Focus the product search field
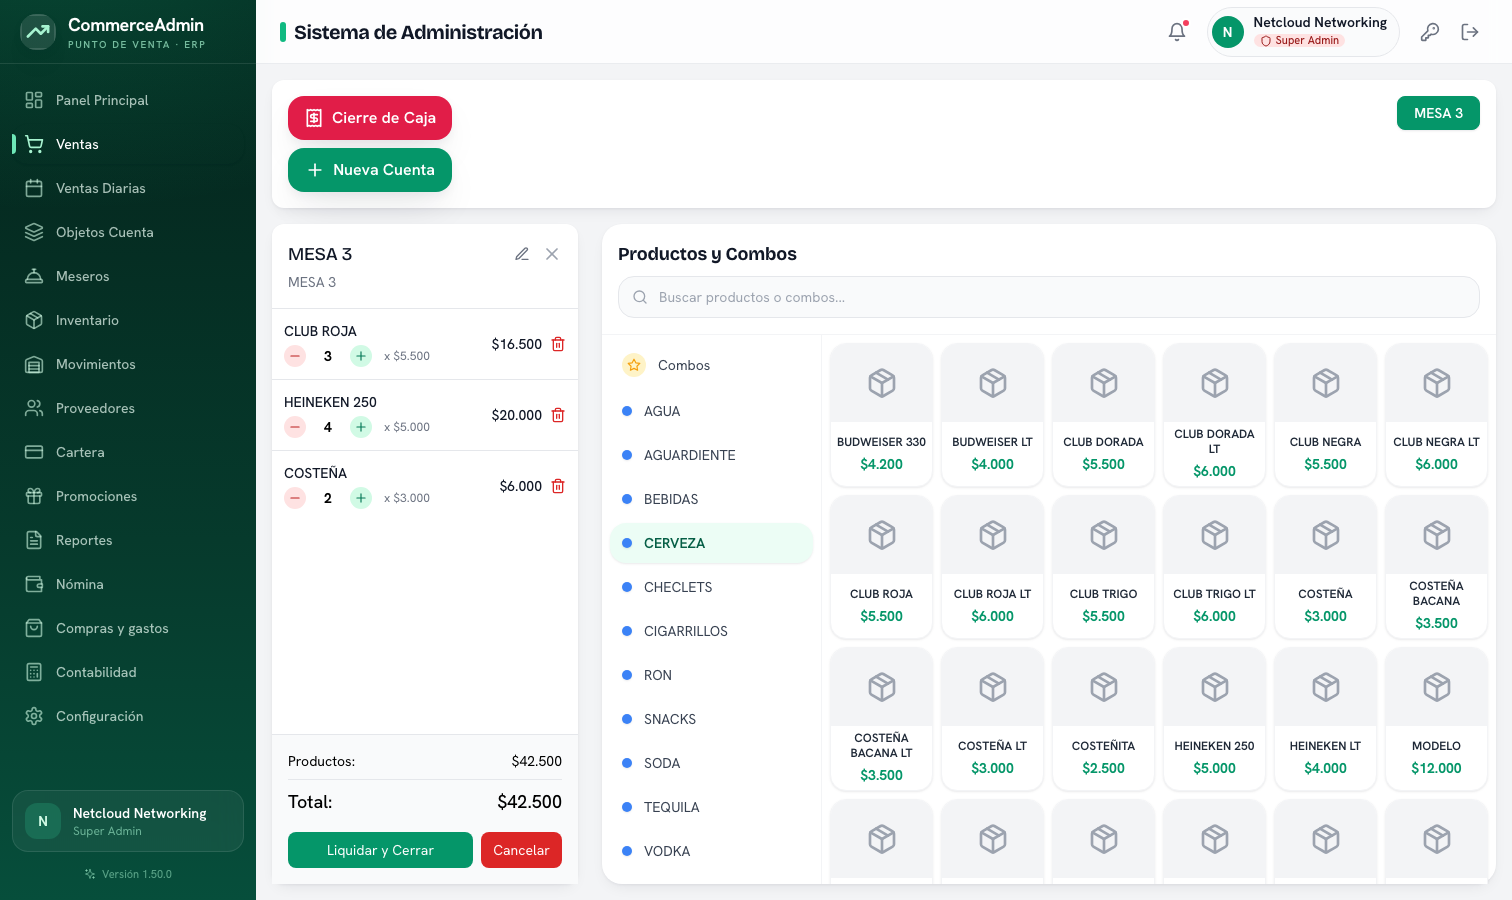The image size is (1512, 900). pos(1049,297)
